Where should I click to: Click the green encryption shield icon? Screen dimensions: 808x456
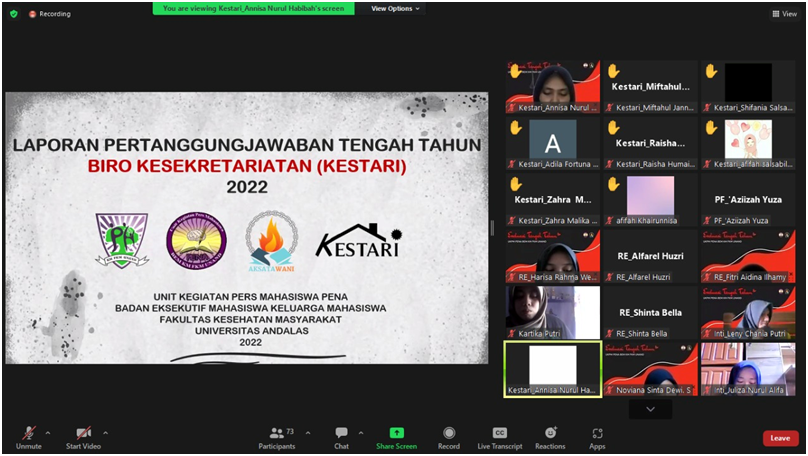coord(14,14)
